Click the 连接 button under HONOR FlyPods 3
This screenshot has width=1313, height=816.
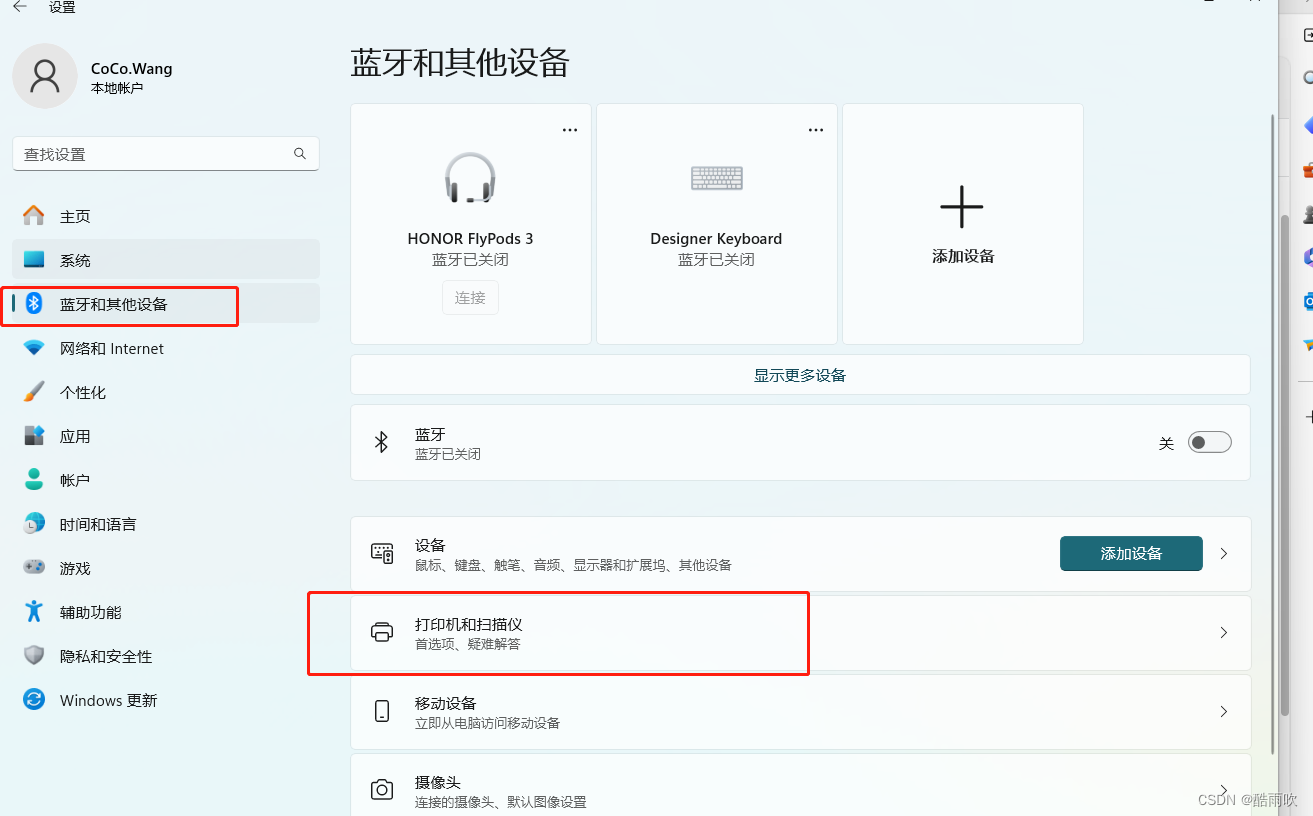(x=470, y=298)
